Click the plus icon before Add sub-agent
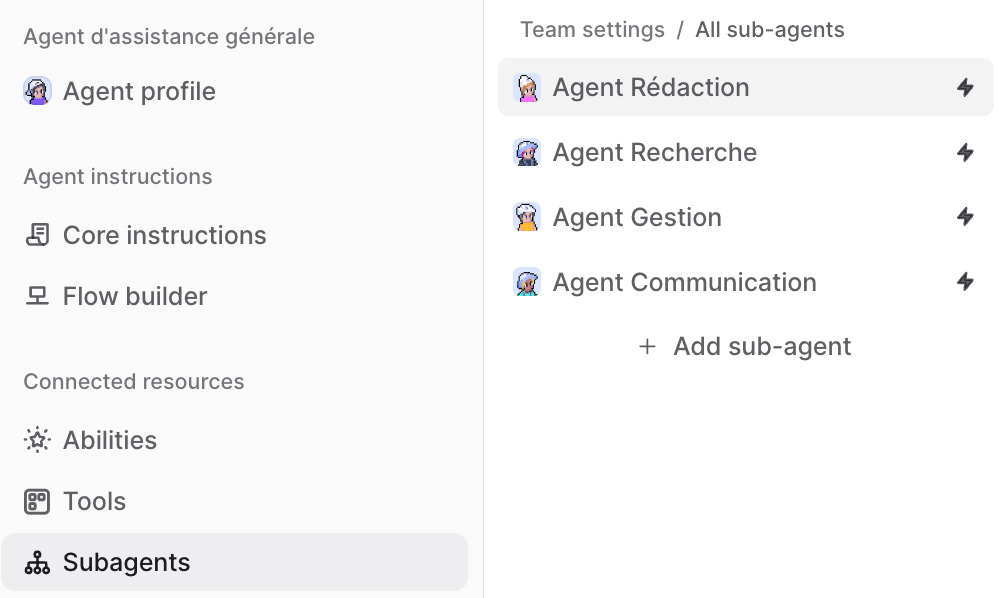 [647, 346]
